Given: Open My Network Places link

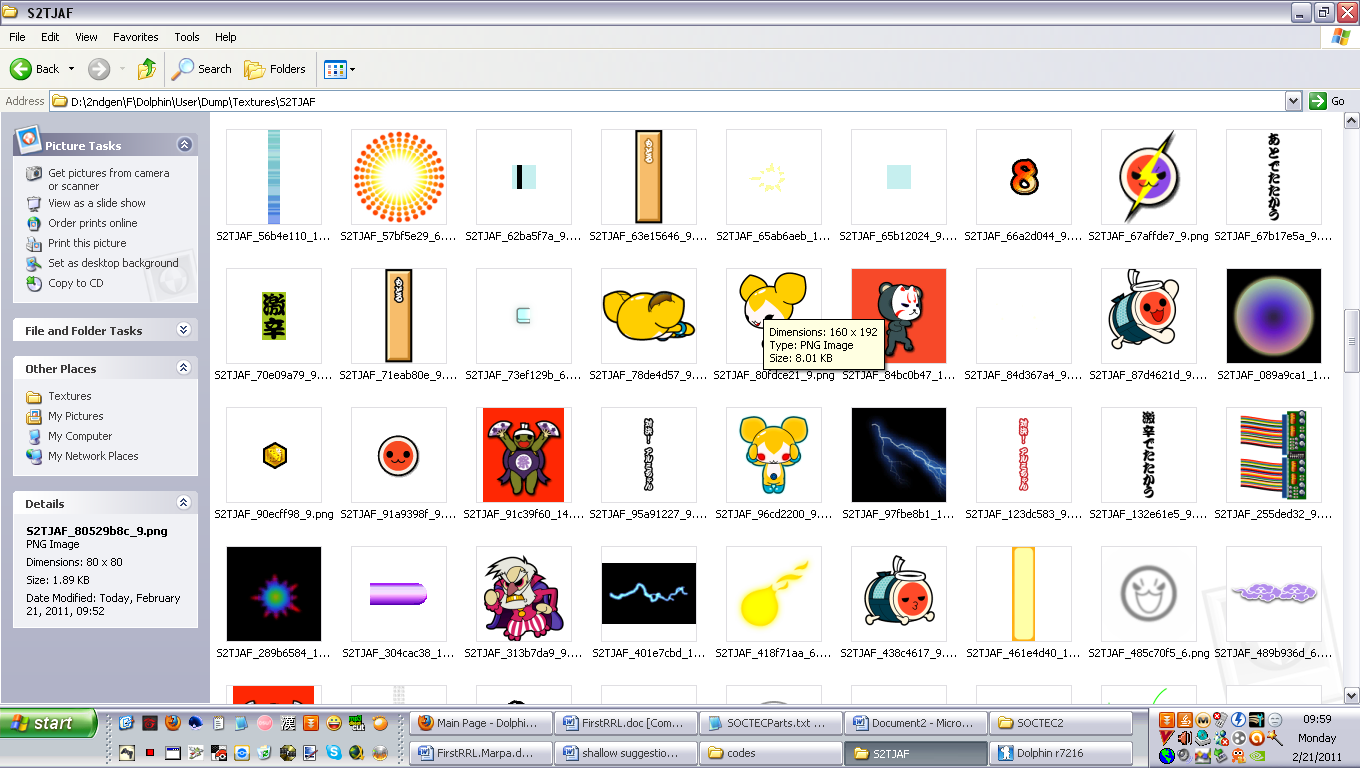Looking at the screenshot, I should [93, 456].
